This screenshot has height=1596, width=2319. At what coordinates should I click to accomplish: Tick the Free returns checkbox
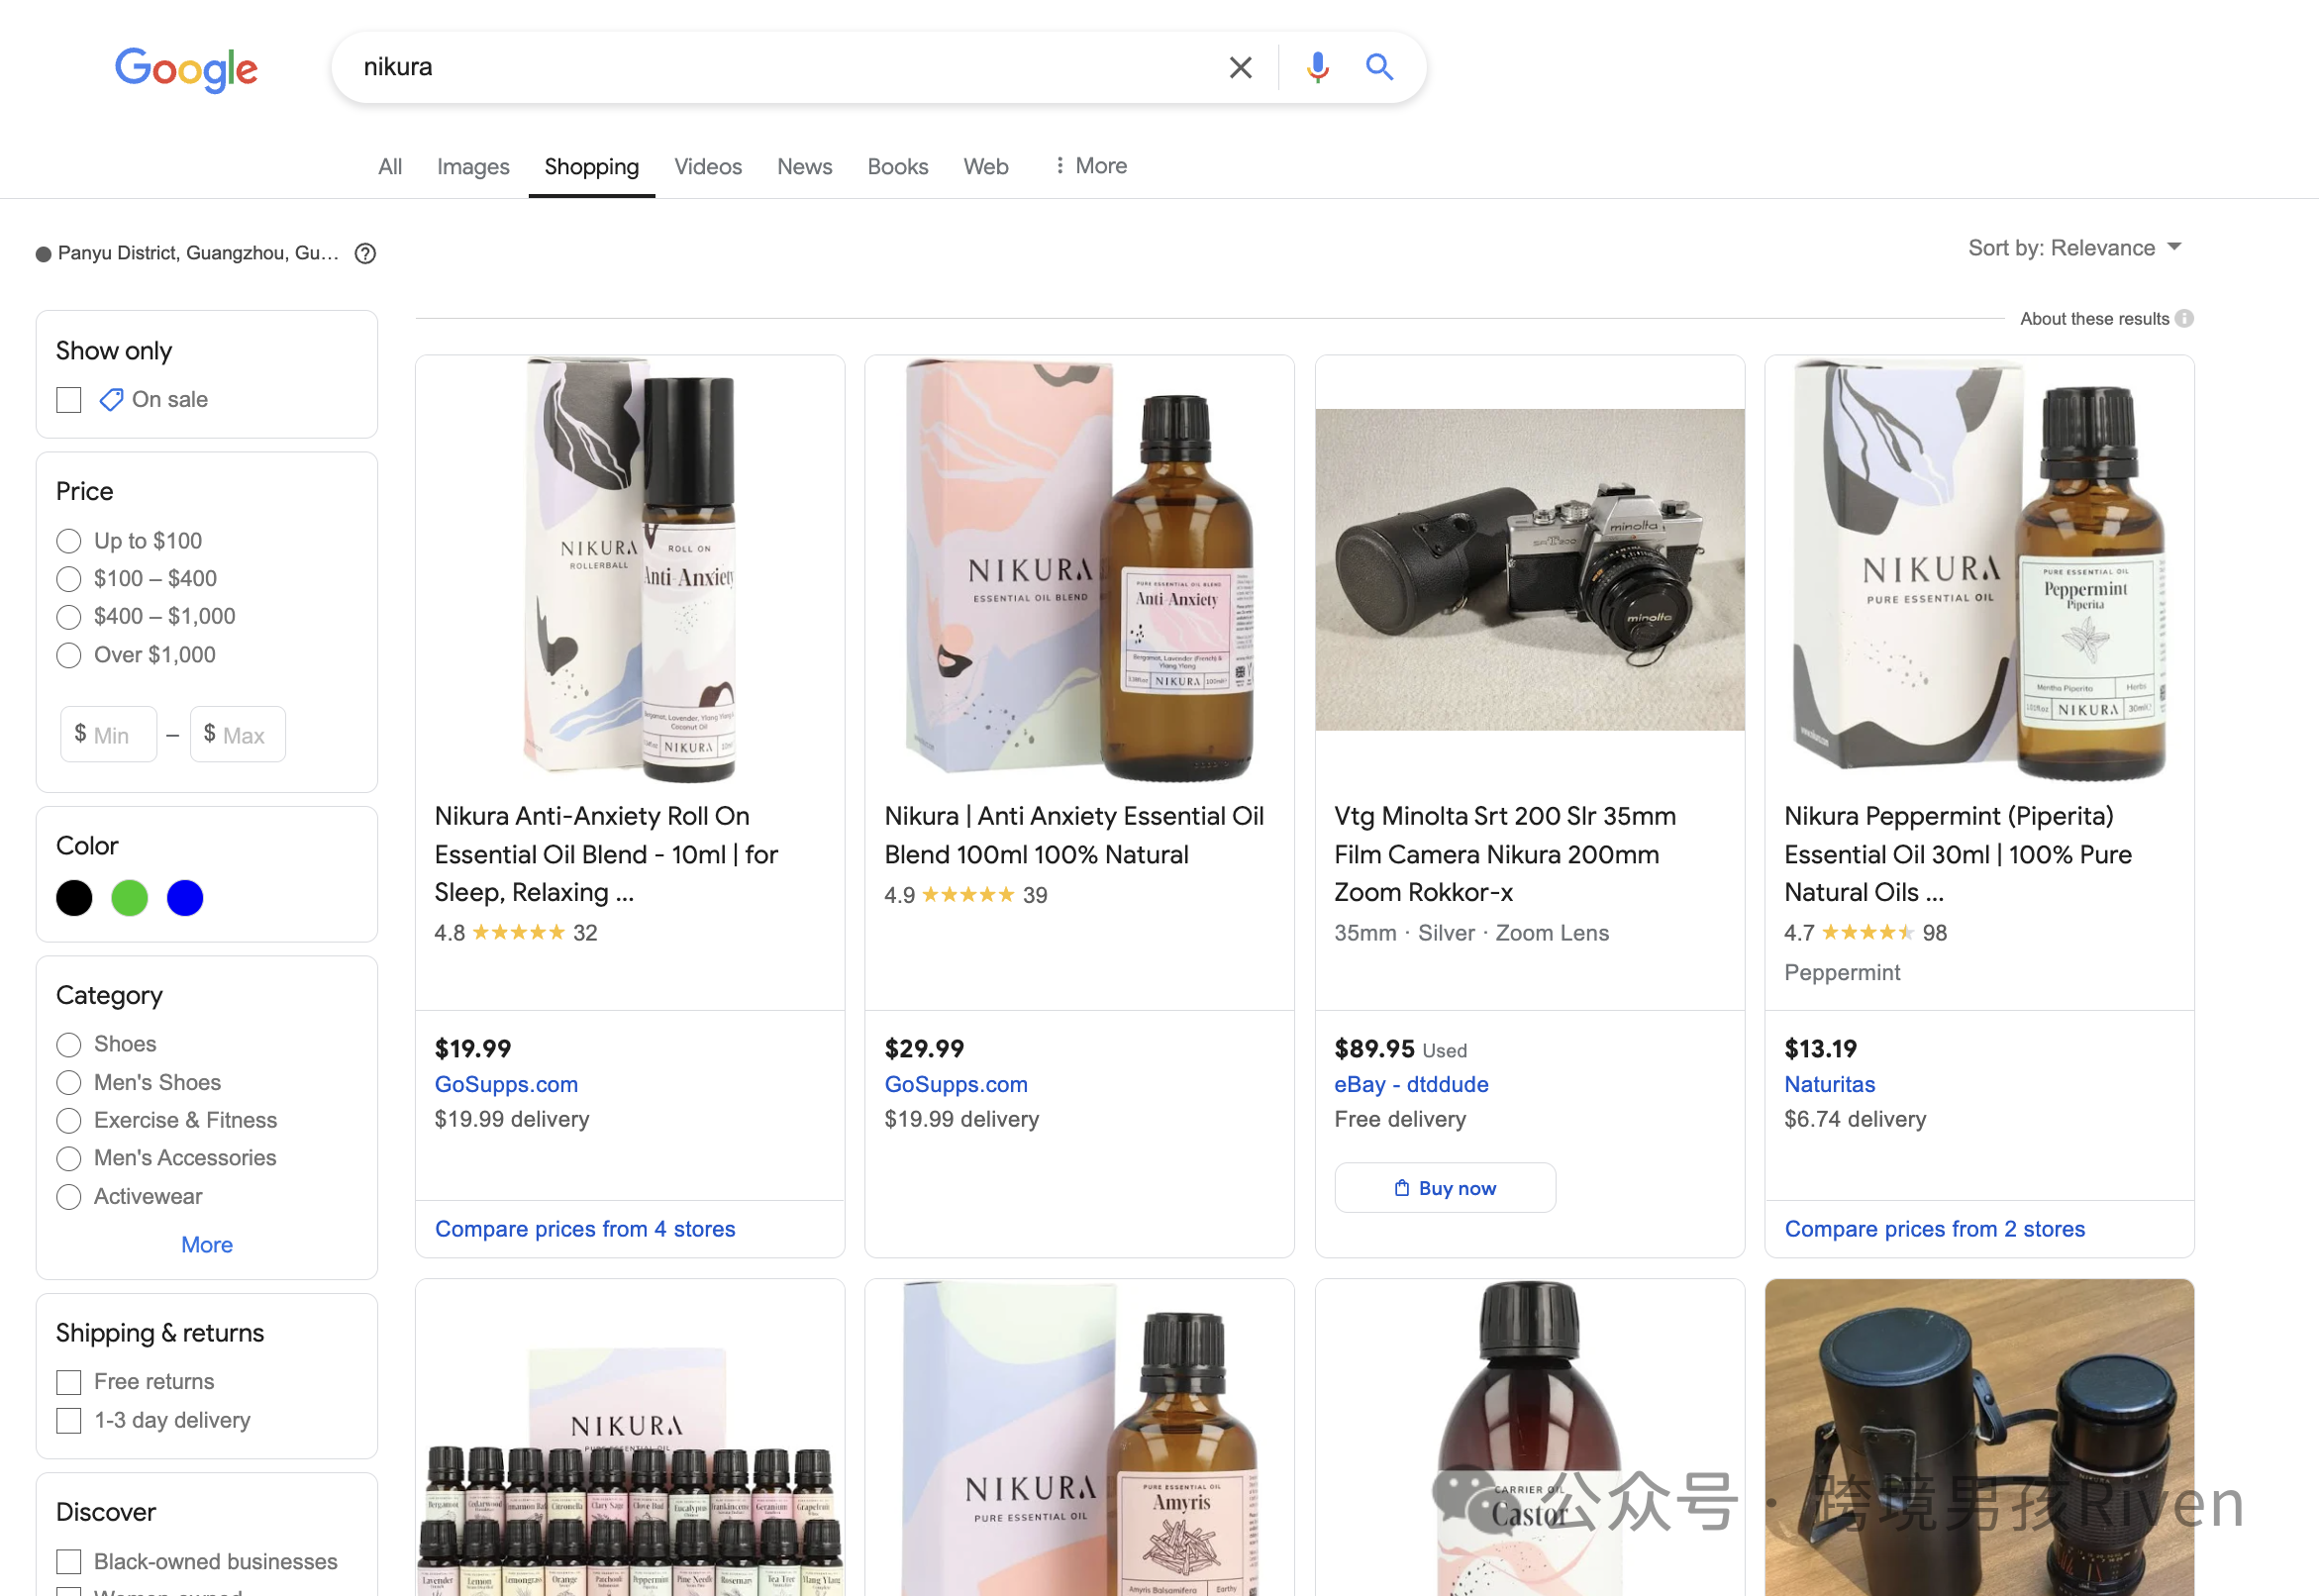pos(69,1382)
